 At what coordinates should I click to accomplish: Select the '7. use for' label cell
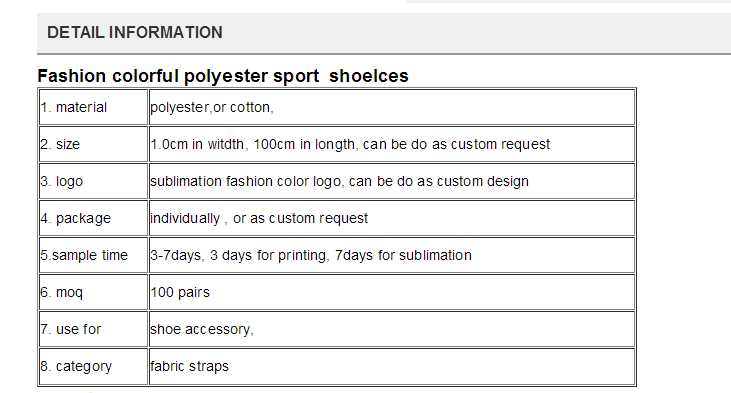pyautogui.click(x=93, y=329)
